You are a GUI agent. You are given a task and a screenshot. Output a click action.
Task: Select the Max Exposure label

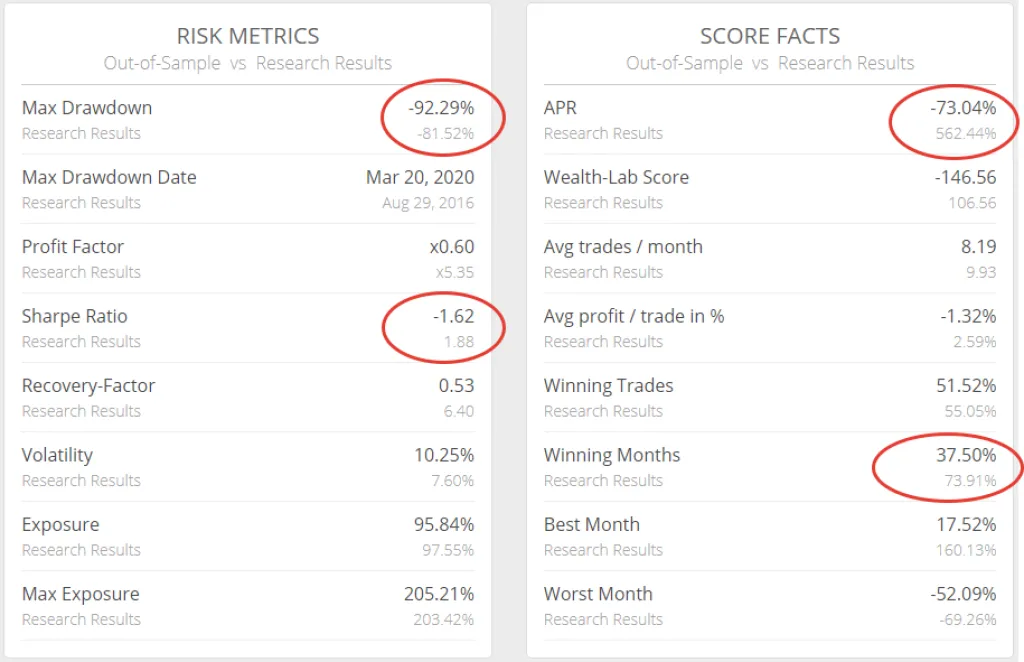coord(80,594)
